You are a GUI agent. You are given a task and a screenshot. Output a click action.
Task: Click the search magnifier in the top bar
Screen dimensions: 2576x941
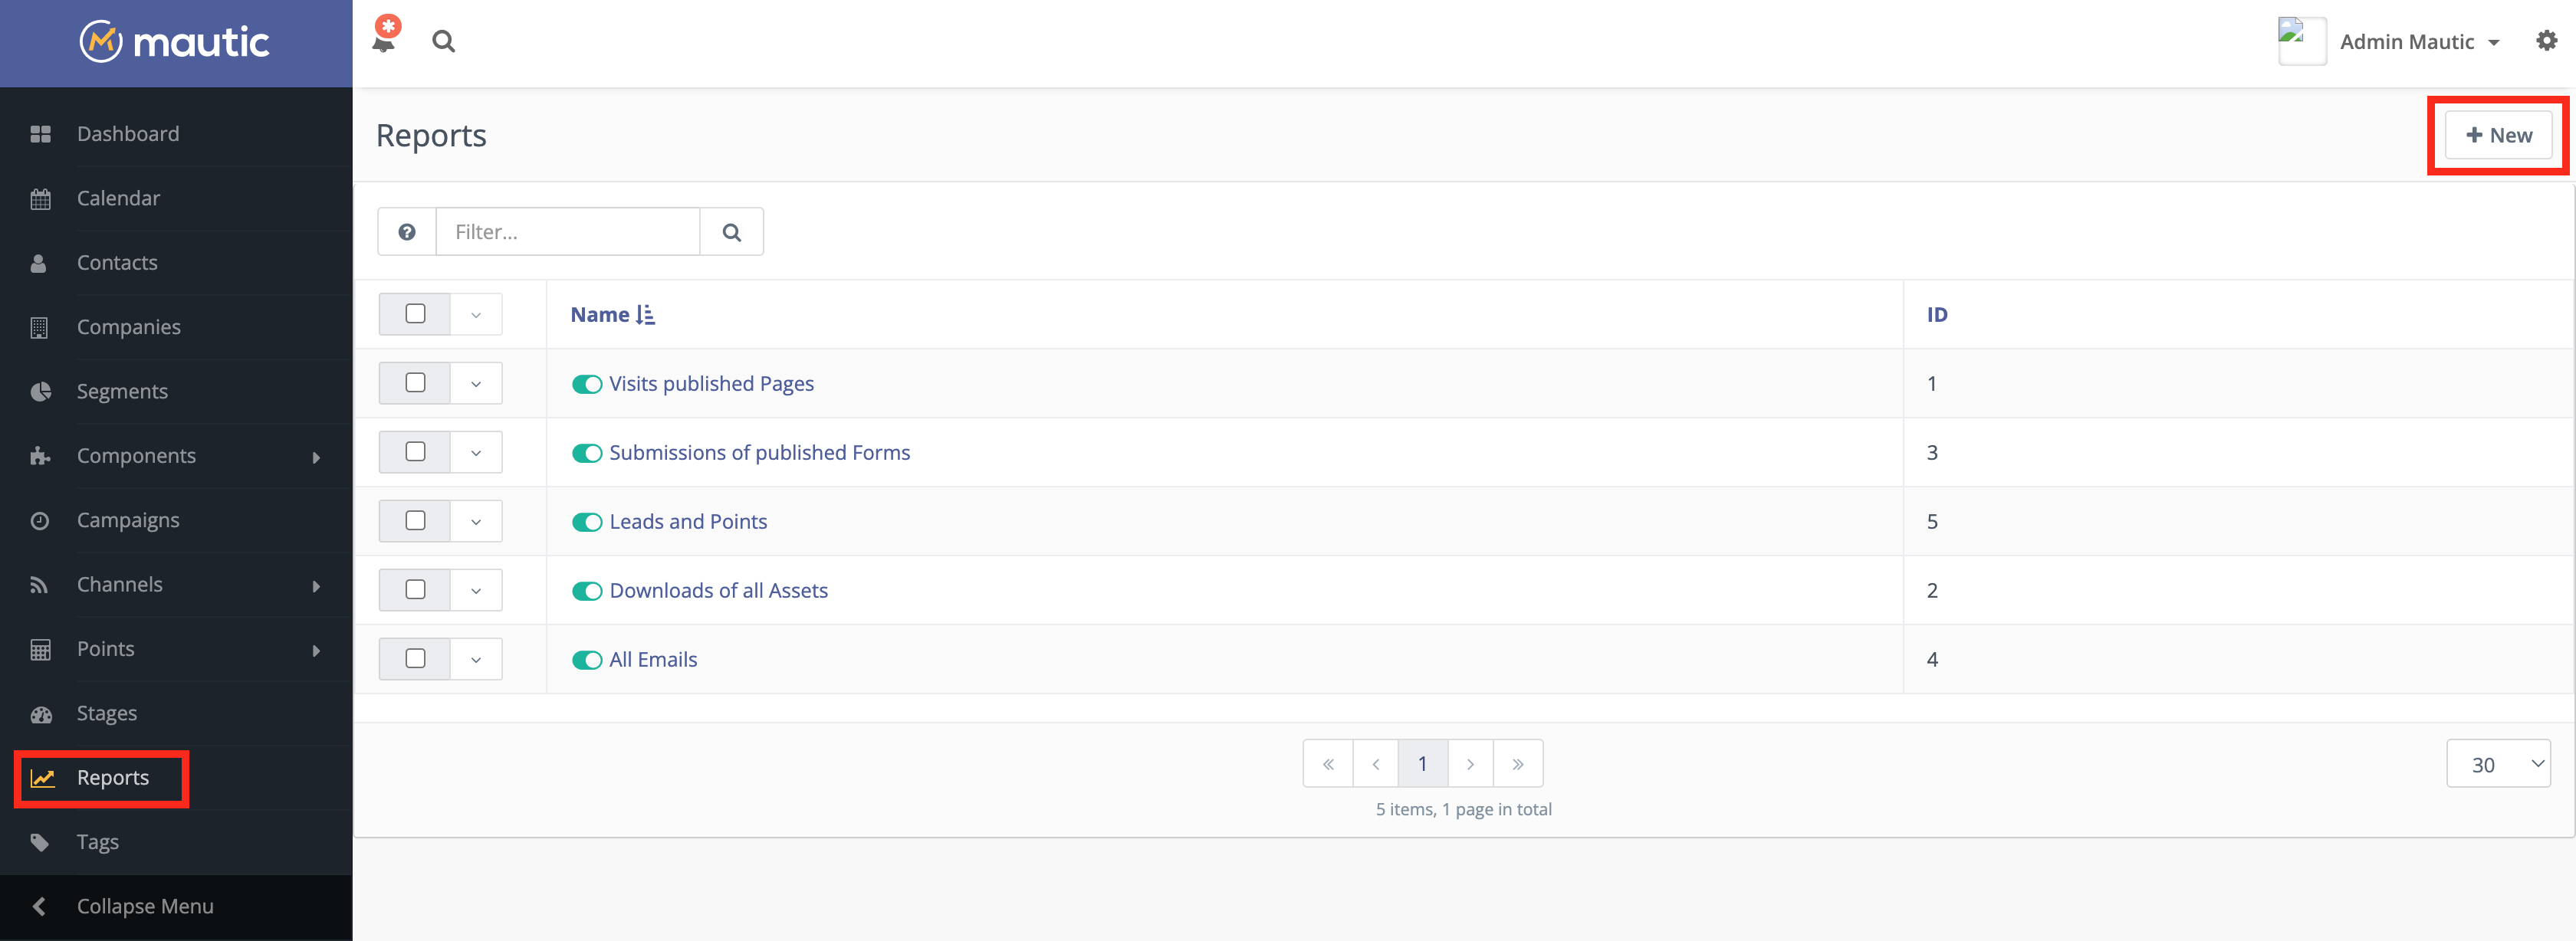[x=443, y=41]
